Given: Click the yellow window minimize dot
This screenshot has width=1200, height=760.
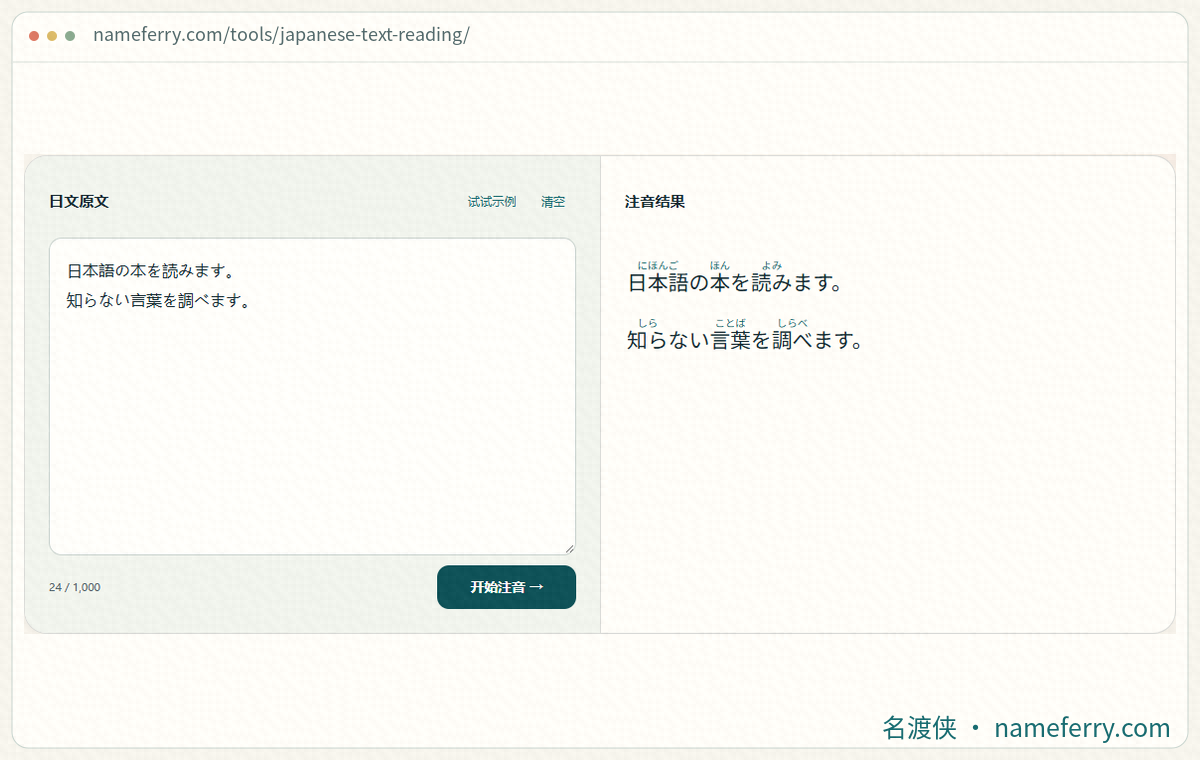Looking at the screenshot, I should (x=52, y=36).
